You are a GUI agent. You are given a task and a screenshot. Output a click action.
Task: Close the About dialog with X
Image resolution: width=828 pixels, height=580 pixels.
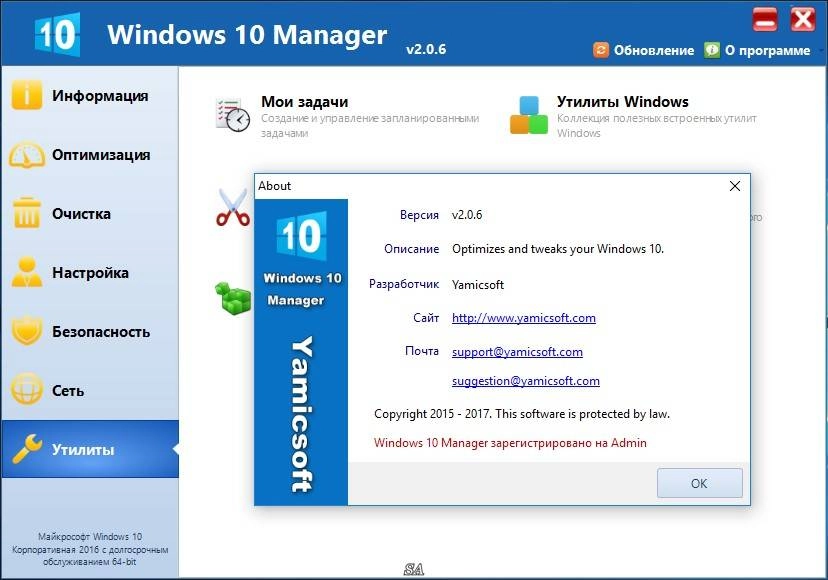click(735, 186)
